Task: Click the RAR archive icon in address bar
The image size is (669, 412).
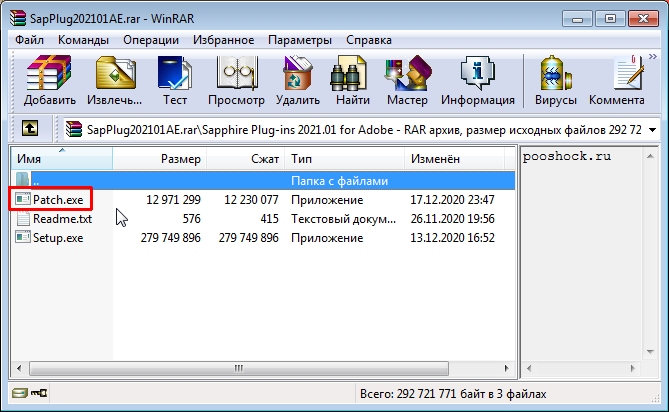Action: click(74, 129)
